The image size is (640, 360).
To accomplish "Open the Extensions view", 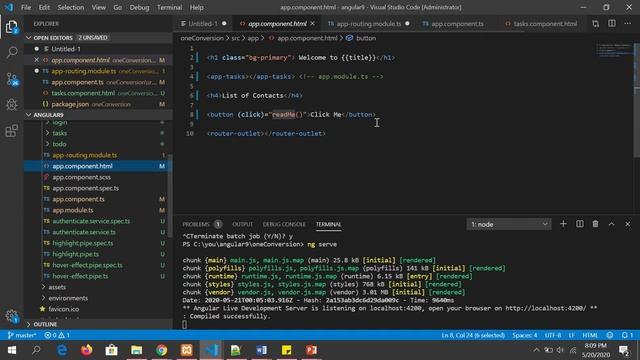I will tap(12, 131).
